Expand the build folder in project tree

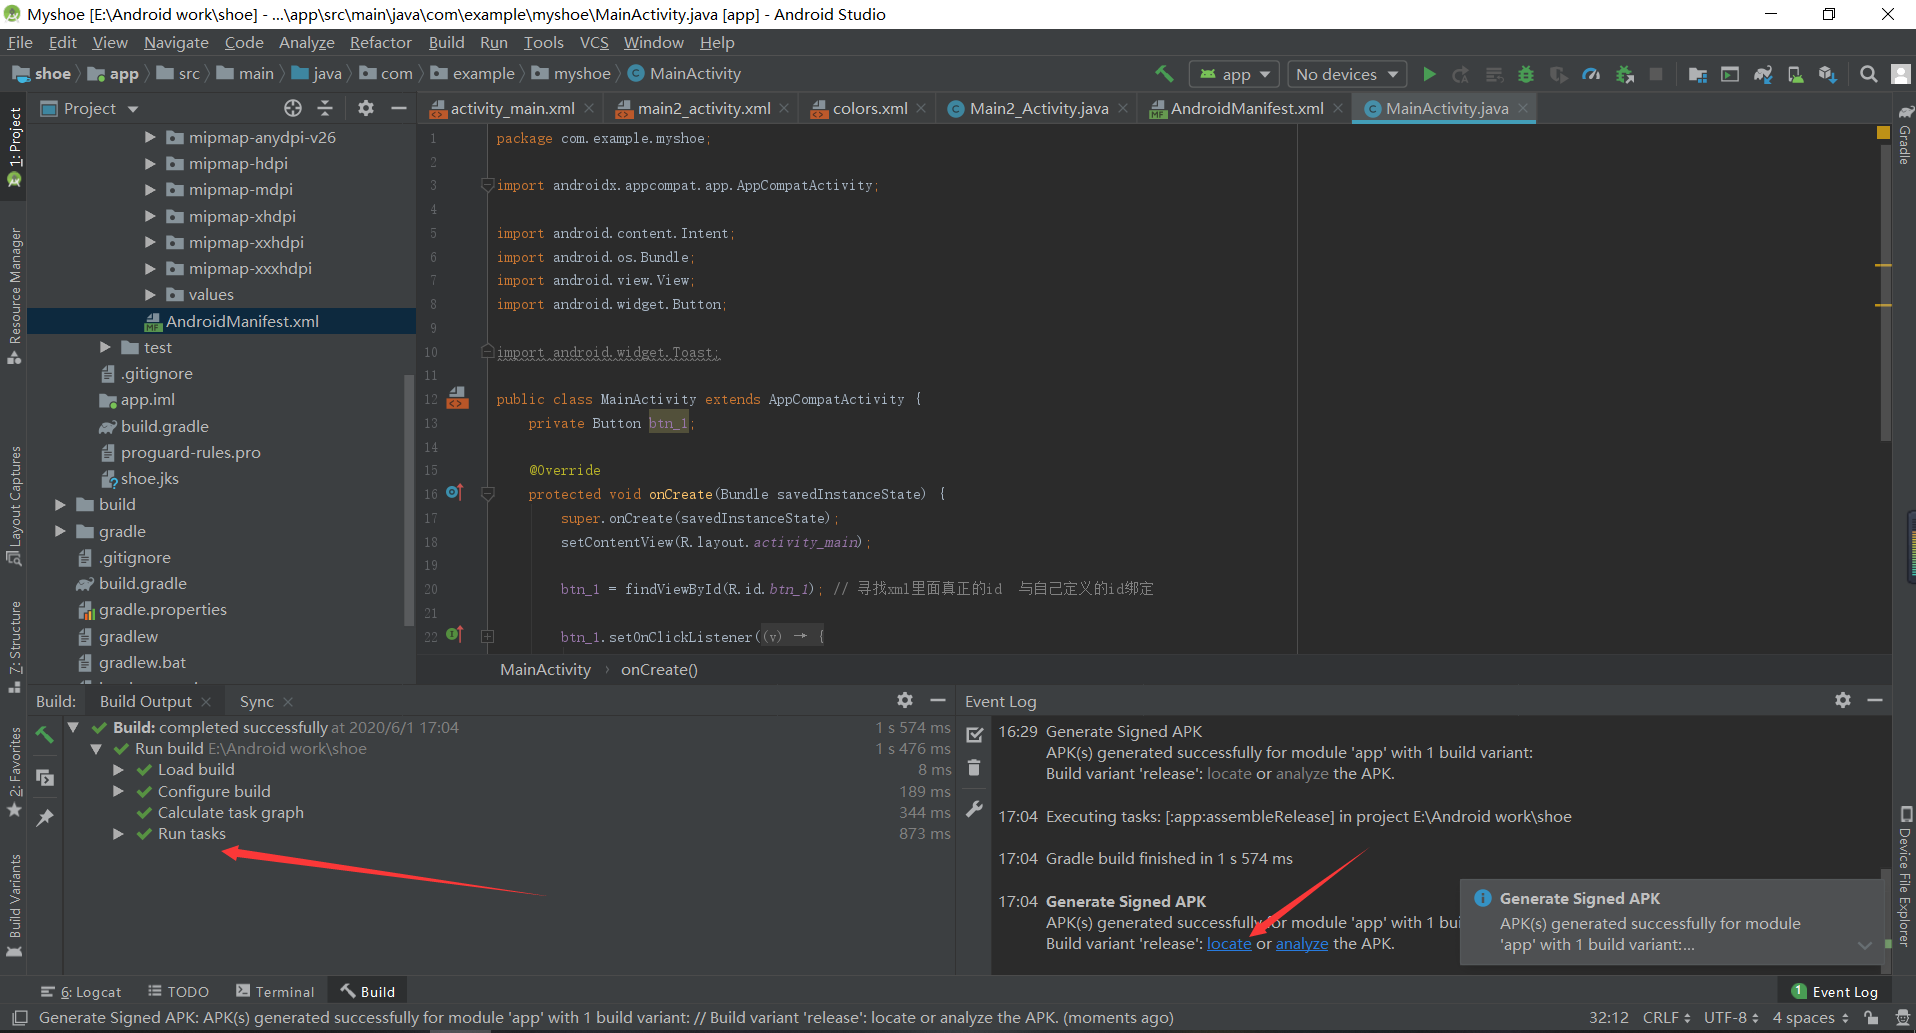click(60, 504)
